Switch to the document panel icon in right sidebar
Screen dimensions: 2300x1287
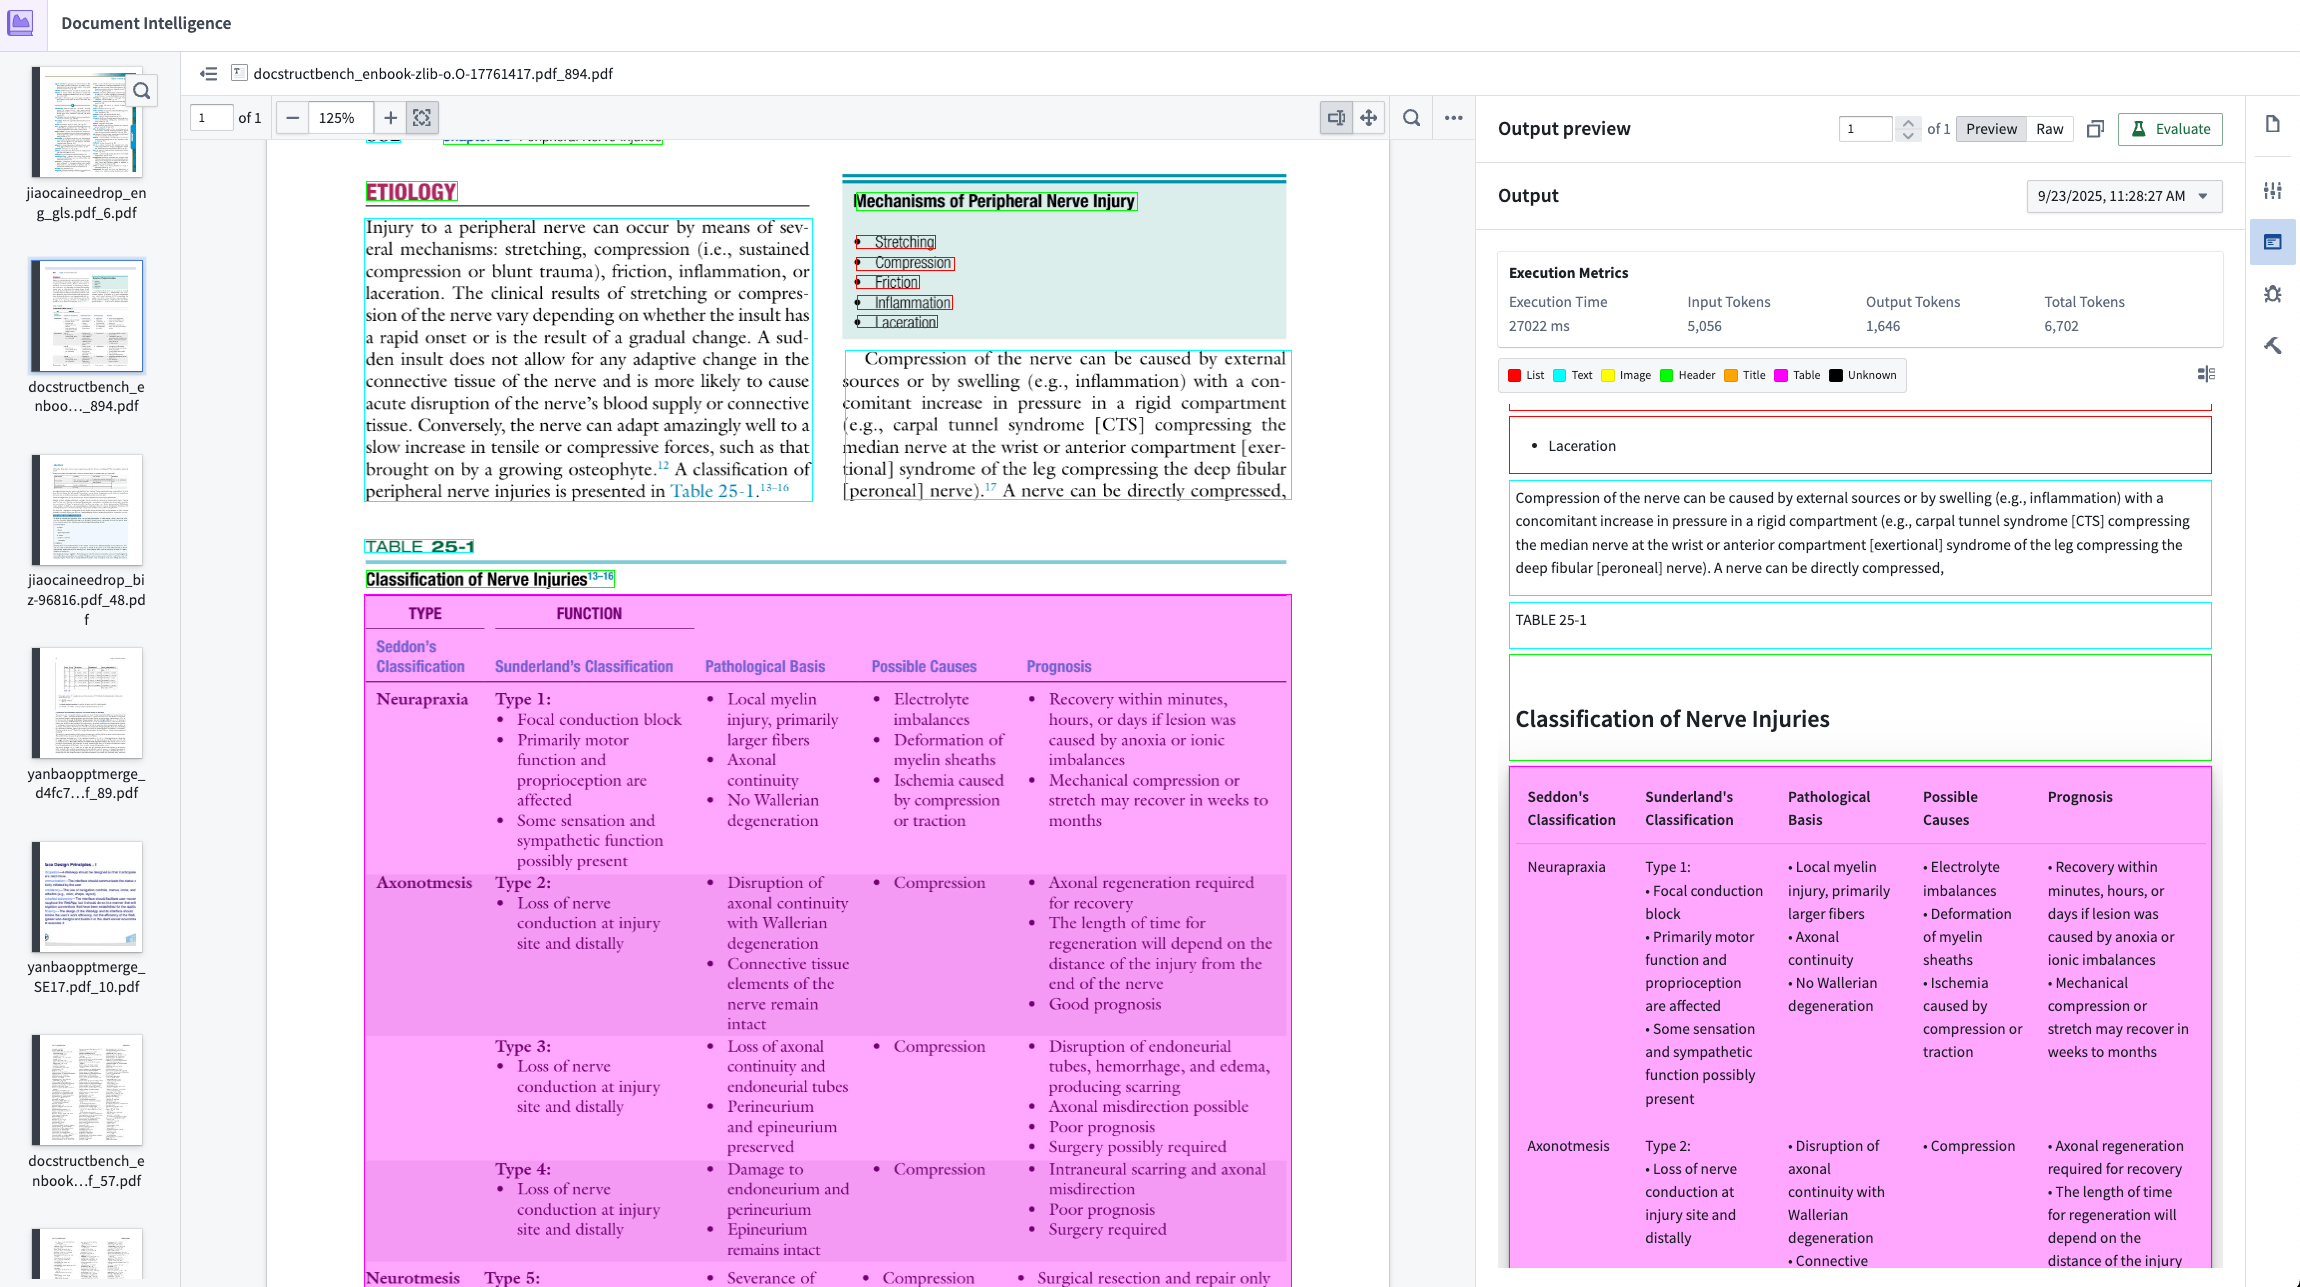[x=2273, y=123]
